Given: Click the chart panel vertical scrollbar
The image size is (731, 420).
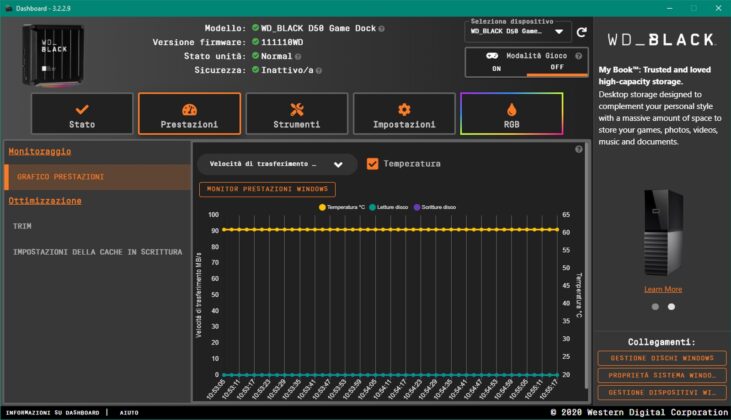Looking at the screenshot, I should tap(587, 266).
